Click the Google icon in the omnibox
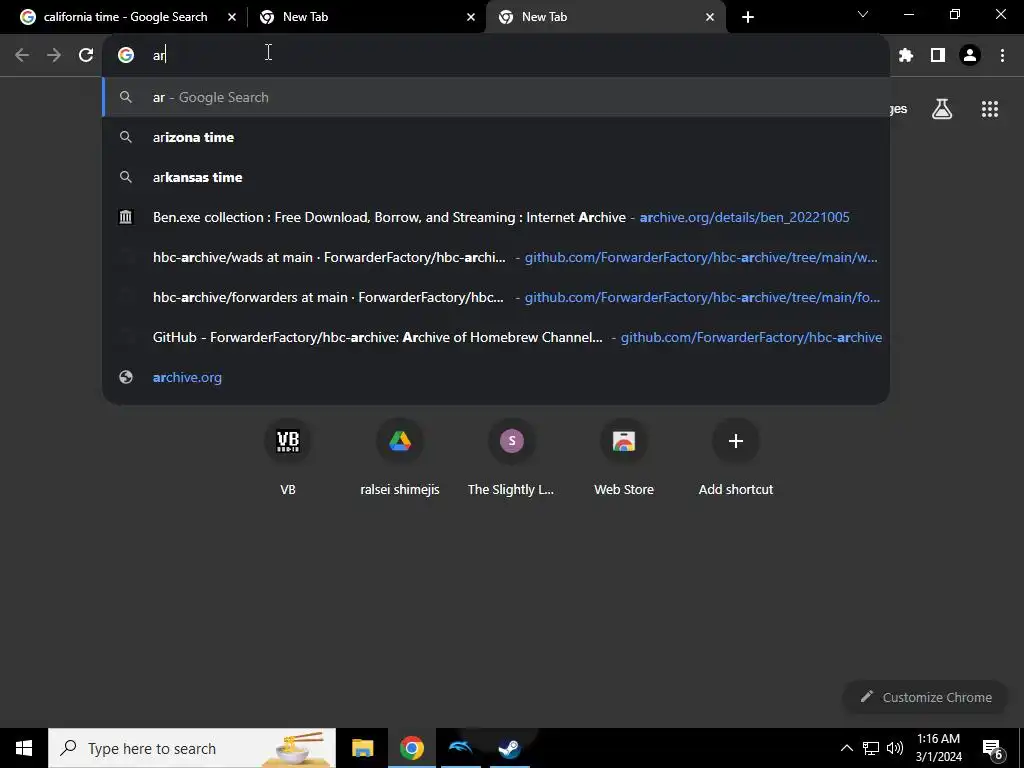This screenshot has height=768, width=1024. 126,55
